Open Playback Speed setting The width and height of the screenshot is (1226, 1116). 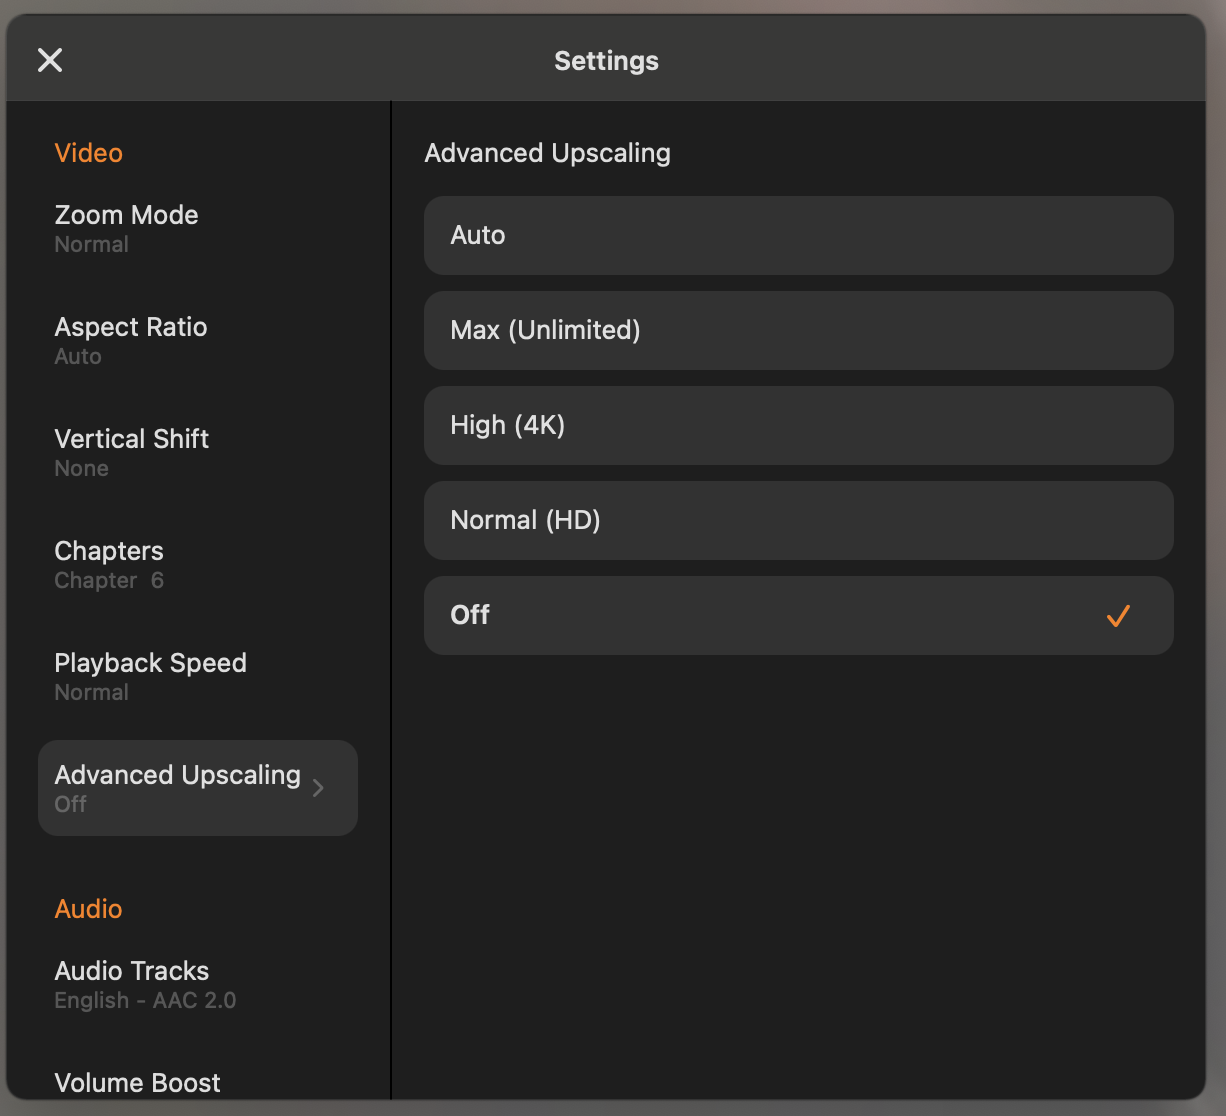coord(150,676)
